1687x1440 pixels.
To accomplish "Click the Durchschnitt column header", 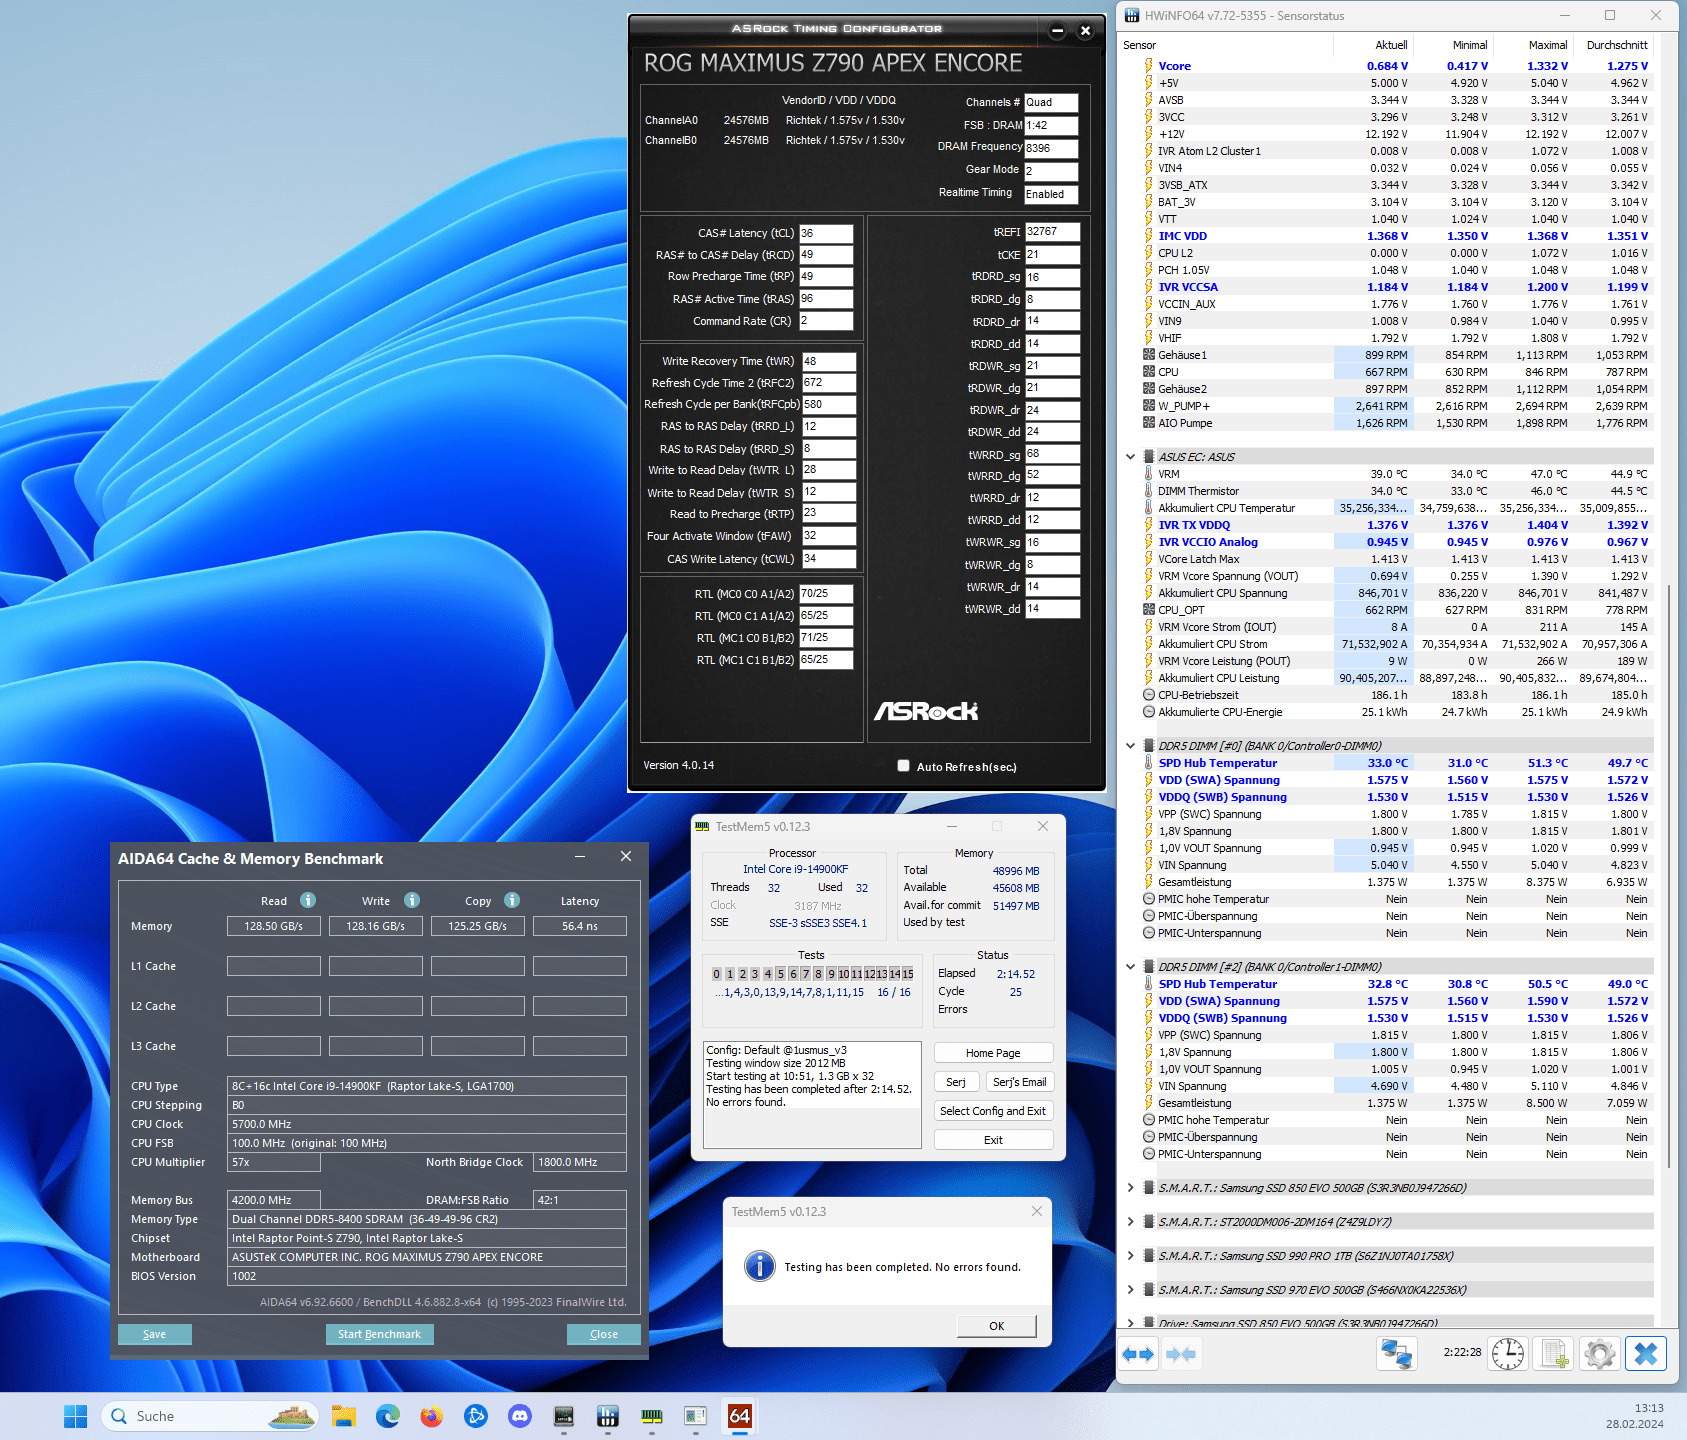I will (x=1616, y=45).
